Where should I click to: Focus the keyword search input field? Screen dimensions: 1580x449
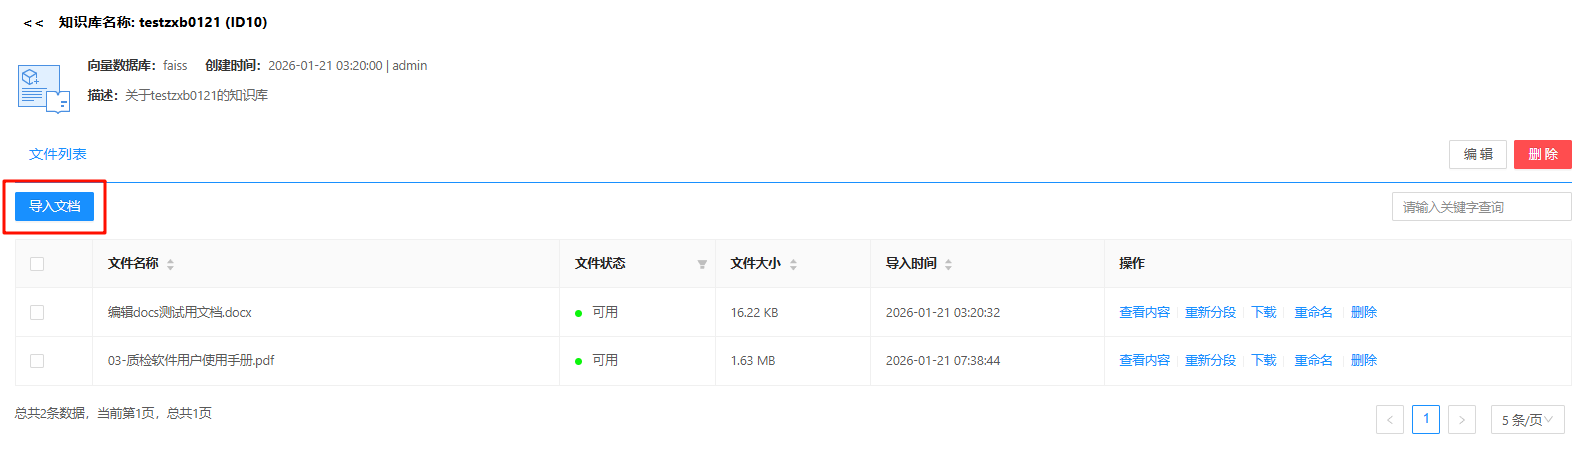click(1481, 207)
